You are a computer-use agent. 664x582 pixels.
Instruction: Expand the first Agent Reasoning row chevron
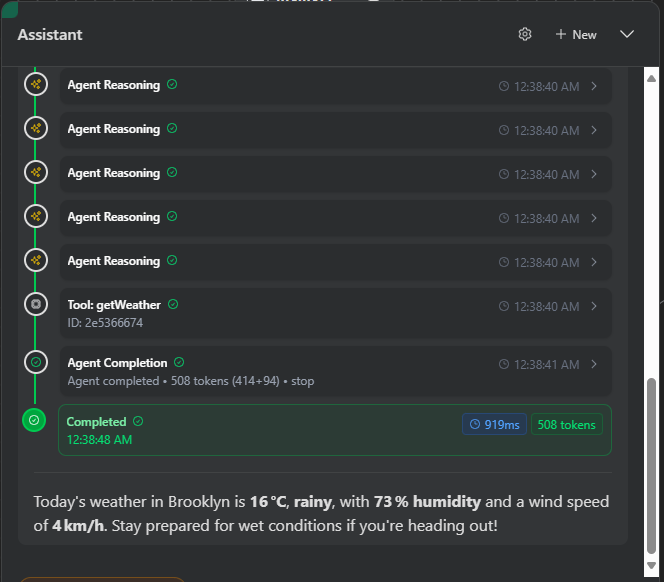click(x=594, y=86)
